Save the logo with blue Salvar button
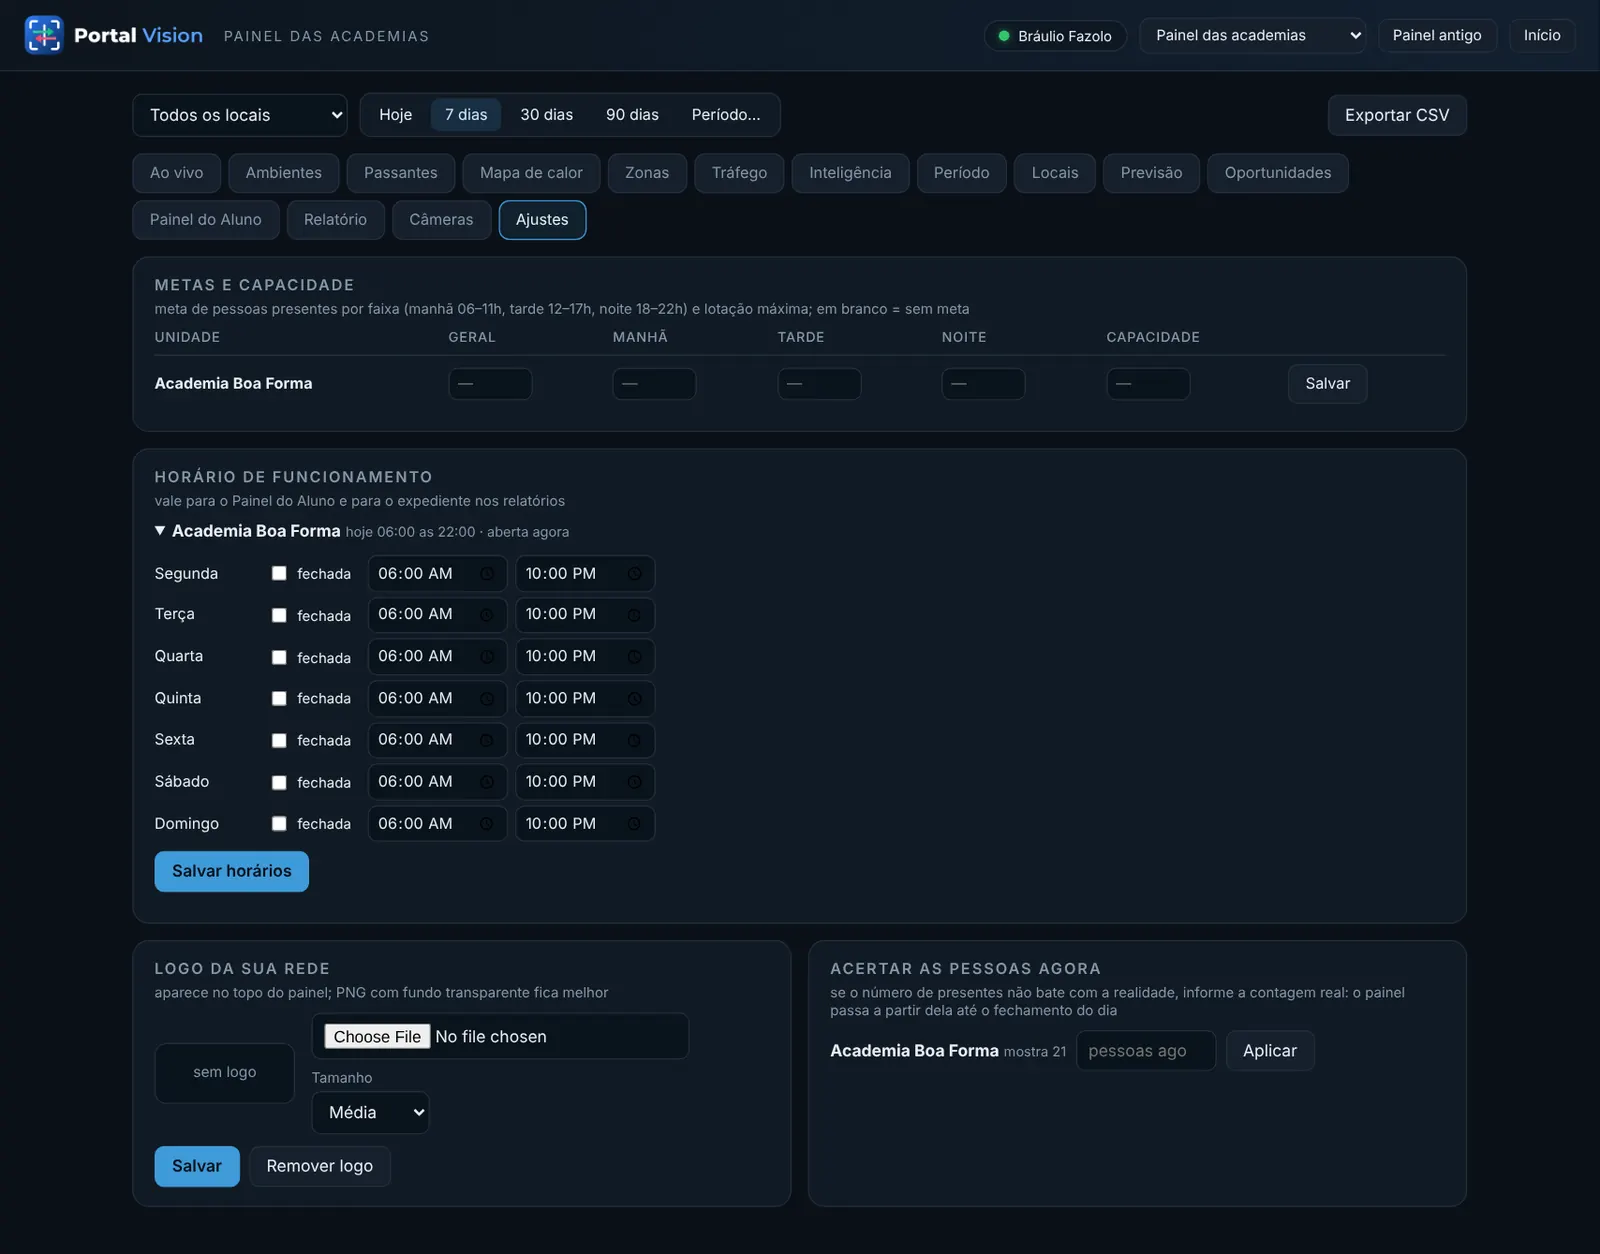The image size is (1600, 1254). (x=197, y=1166)
